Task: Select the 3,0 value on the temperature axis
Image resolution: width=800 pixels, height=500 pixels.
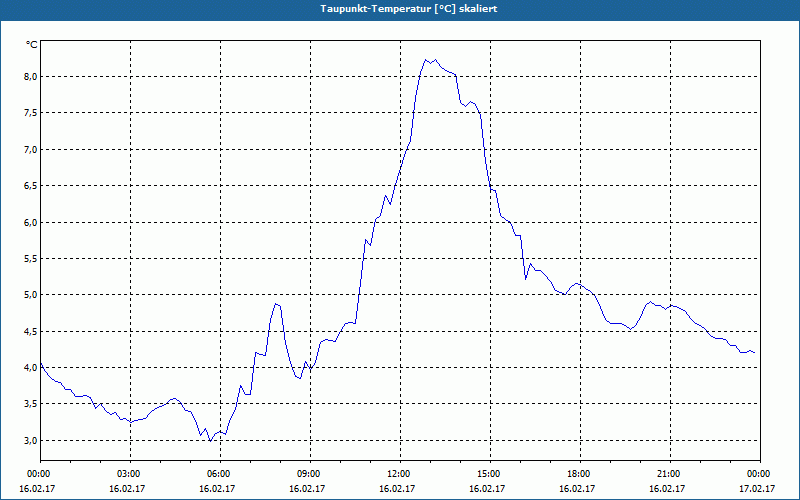Action: 31,441
